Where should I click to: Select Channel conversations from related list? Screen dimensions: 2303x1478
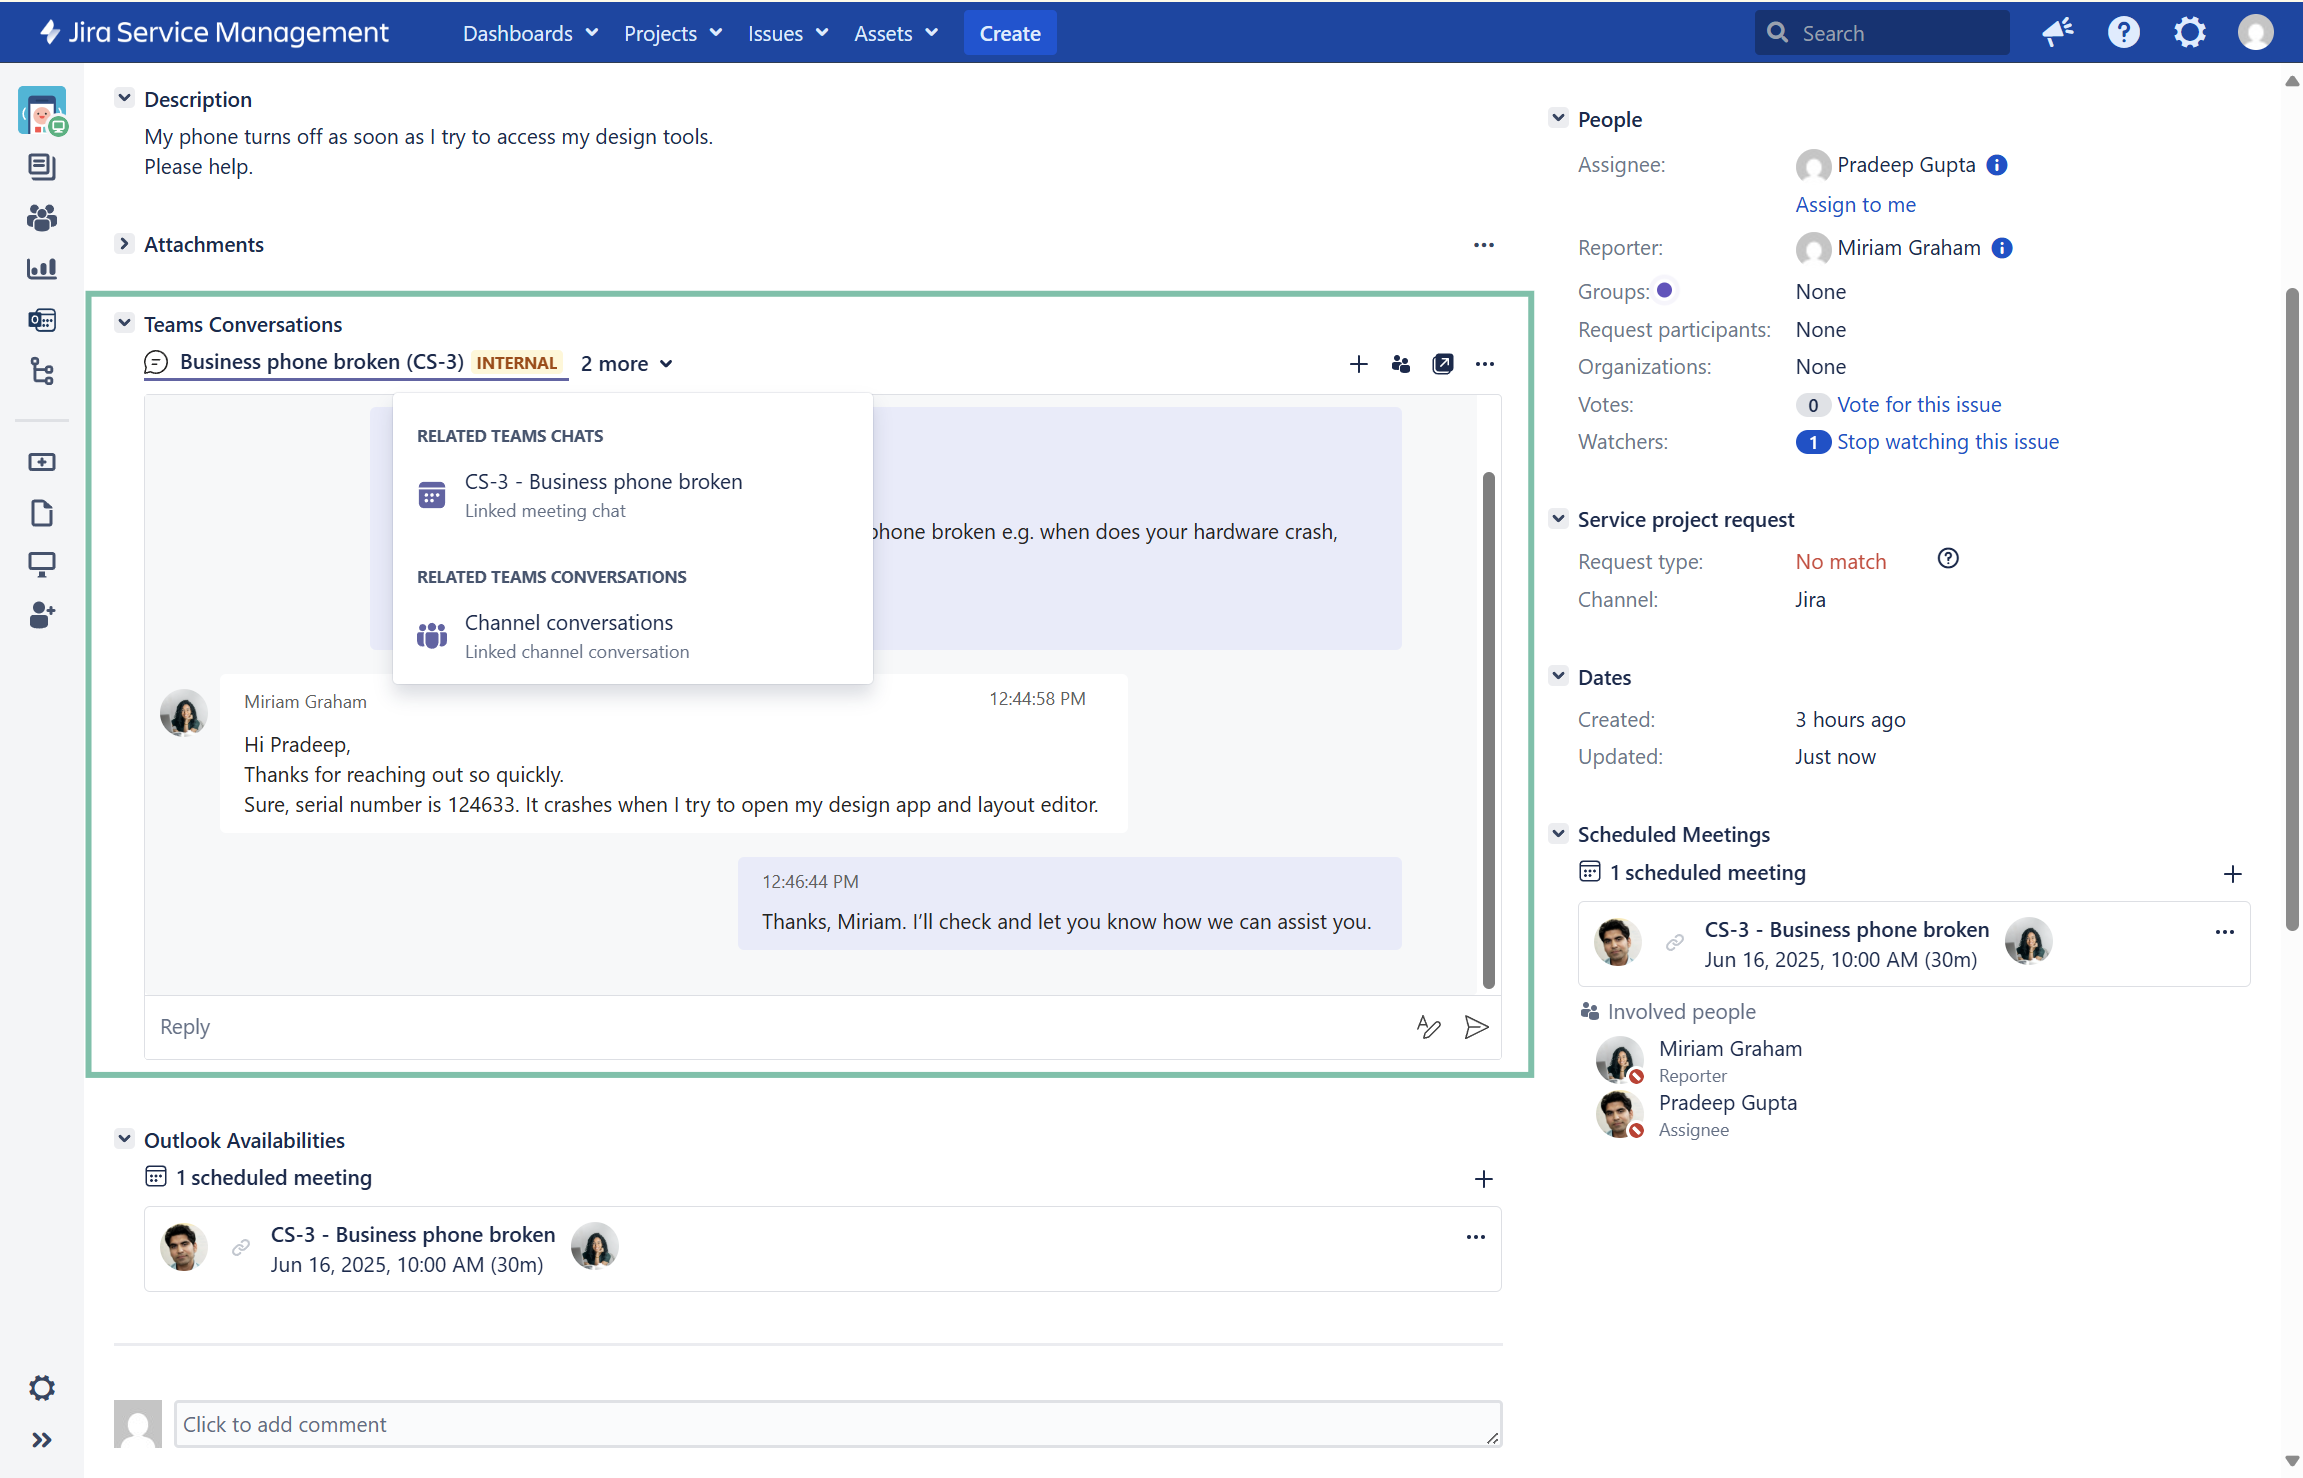click(x=569, y=623)
